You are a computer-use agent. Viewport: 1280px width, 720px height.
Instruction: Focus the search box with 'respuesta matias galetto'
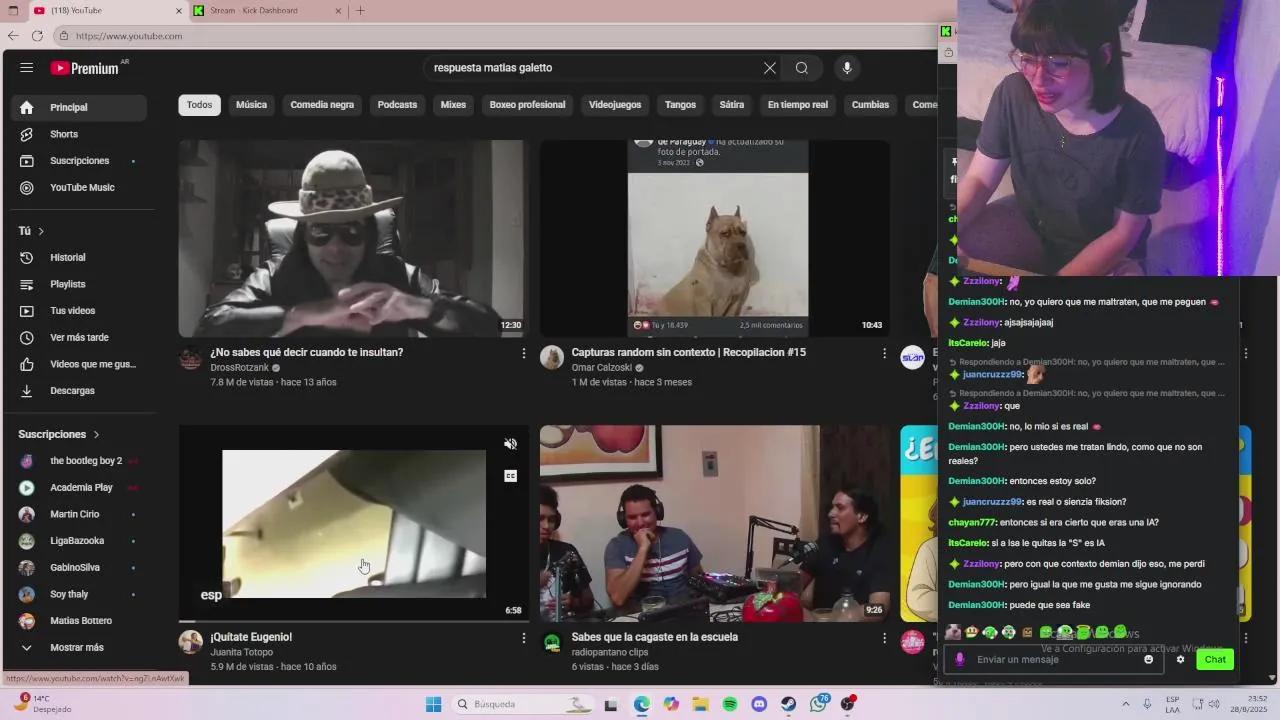tap(595, 68)
